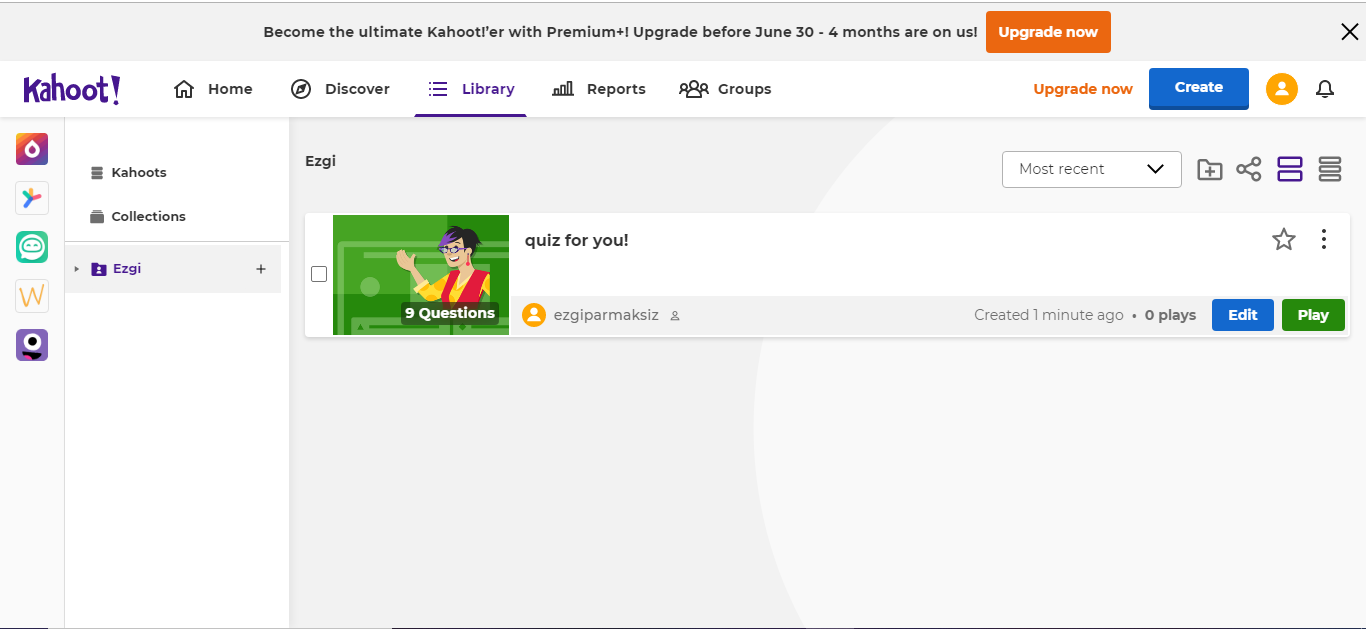Open the colorful star app icon in sidebar
Image resolution: width=1366 pixels, height=629 pixels.
coord(32,198)
